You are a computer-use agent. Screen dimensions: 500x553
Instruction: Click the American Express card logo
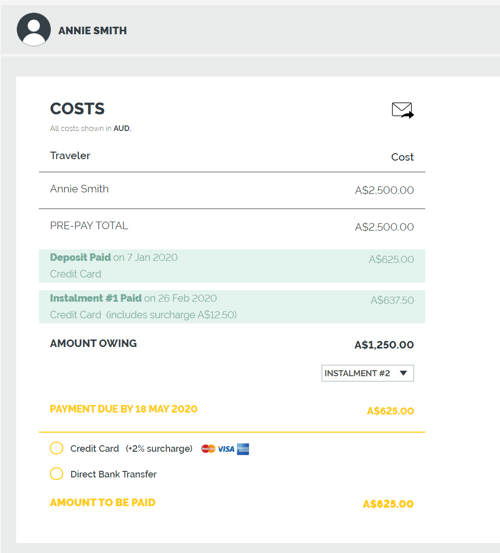pyautogui.click(x=243, y=449)
